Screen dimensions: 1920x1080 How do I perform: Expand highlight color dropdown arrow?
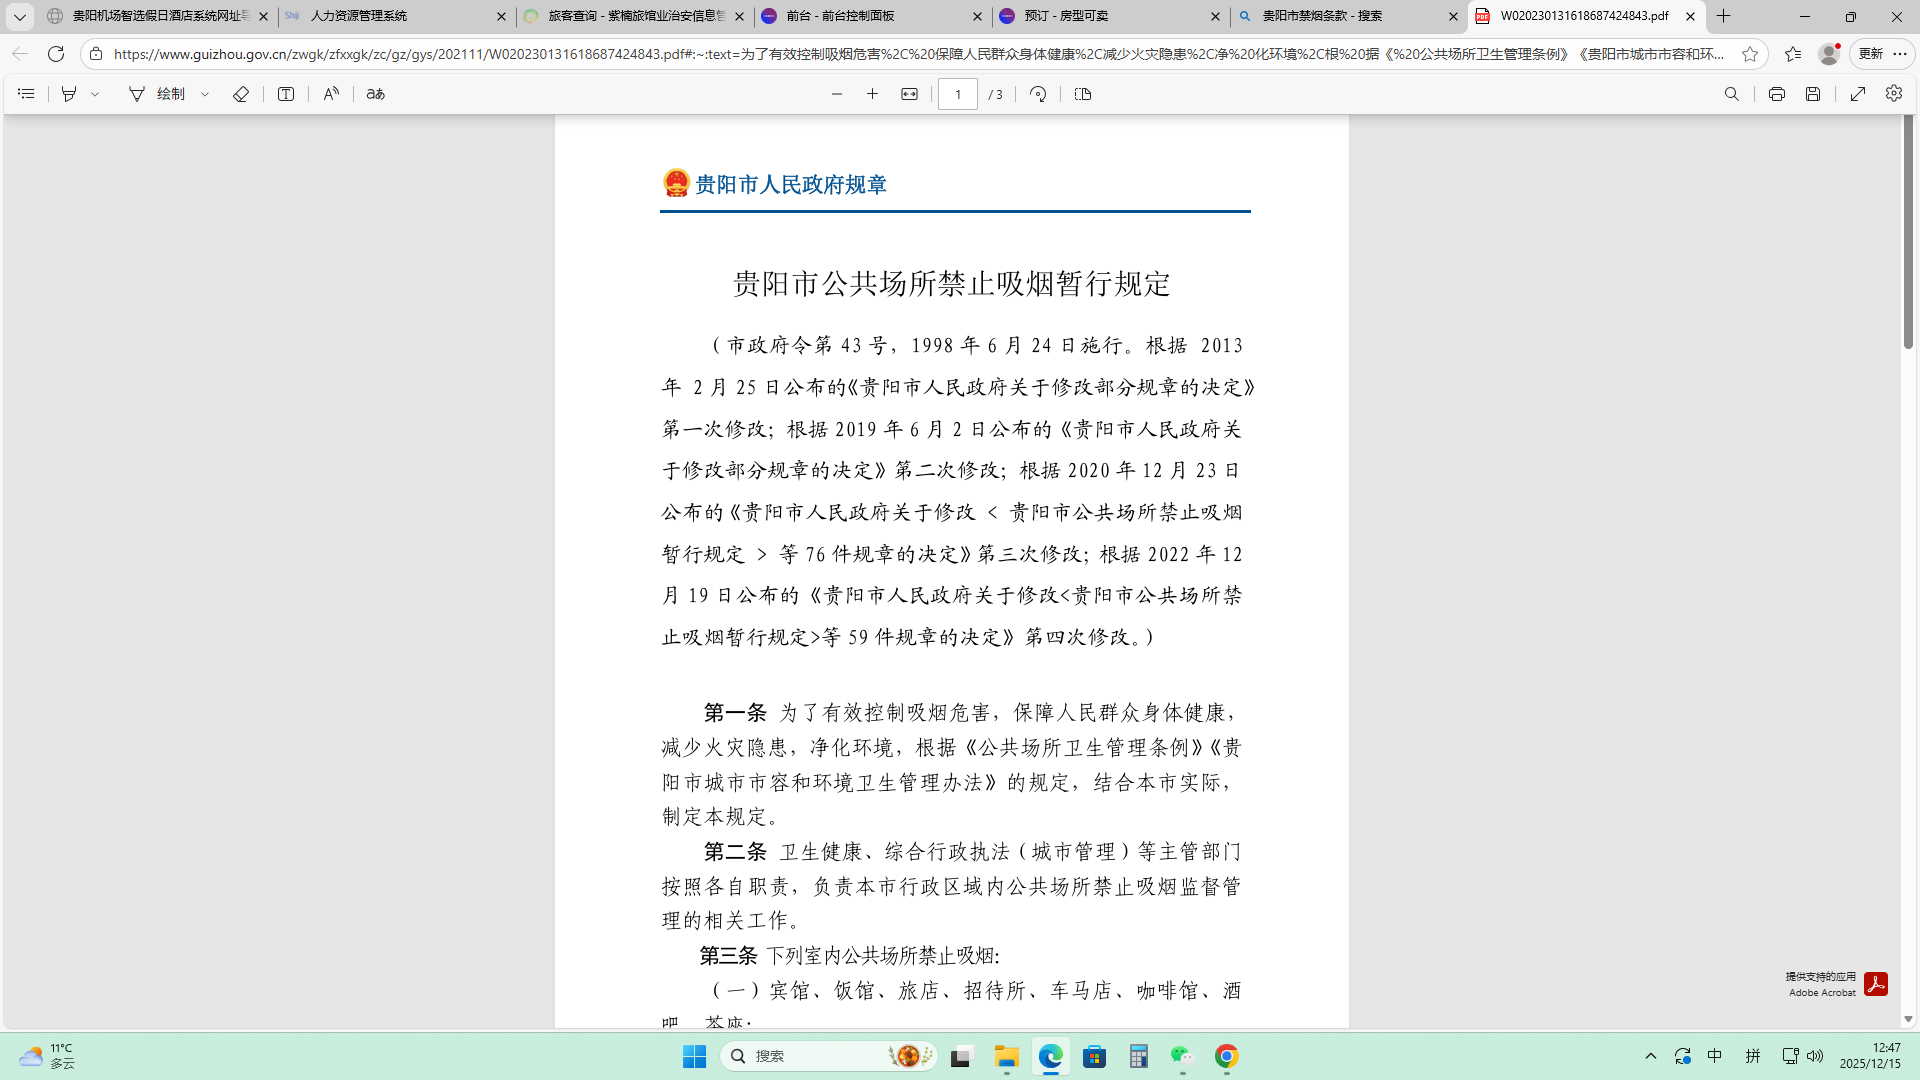96,94
